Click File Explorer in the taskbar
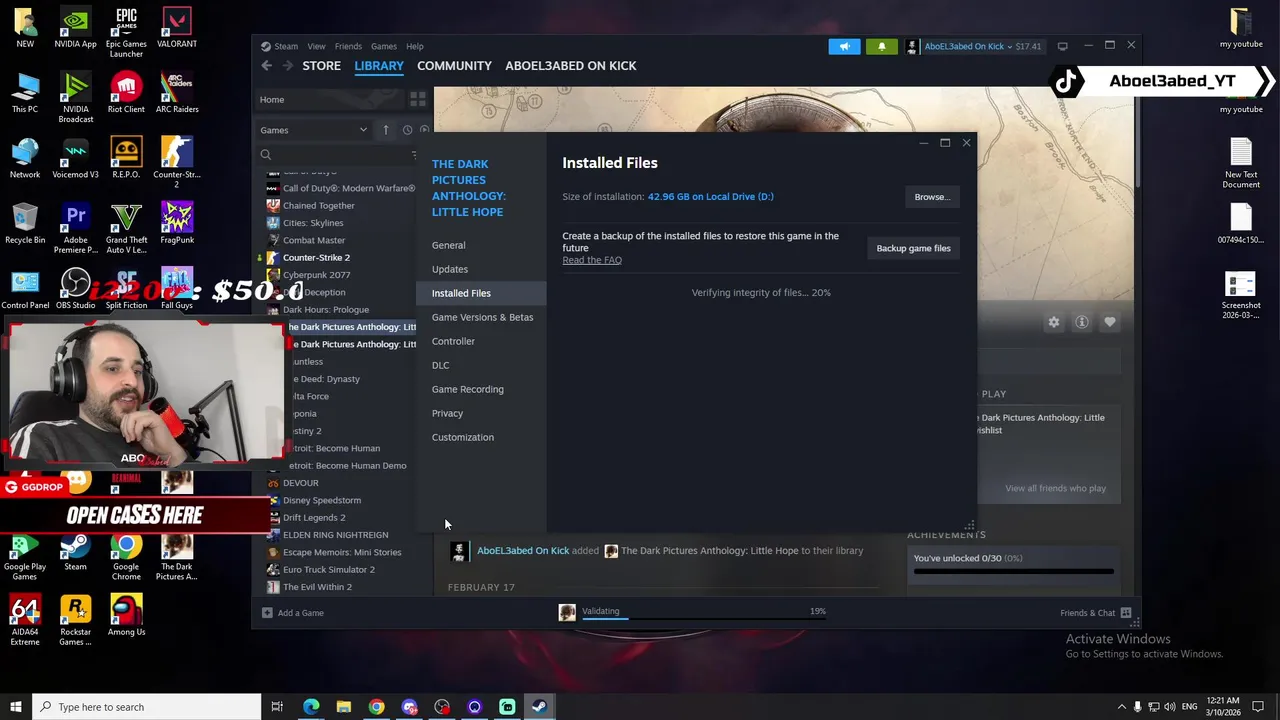 pos(343,707)
